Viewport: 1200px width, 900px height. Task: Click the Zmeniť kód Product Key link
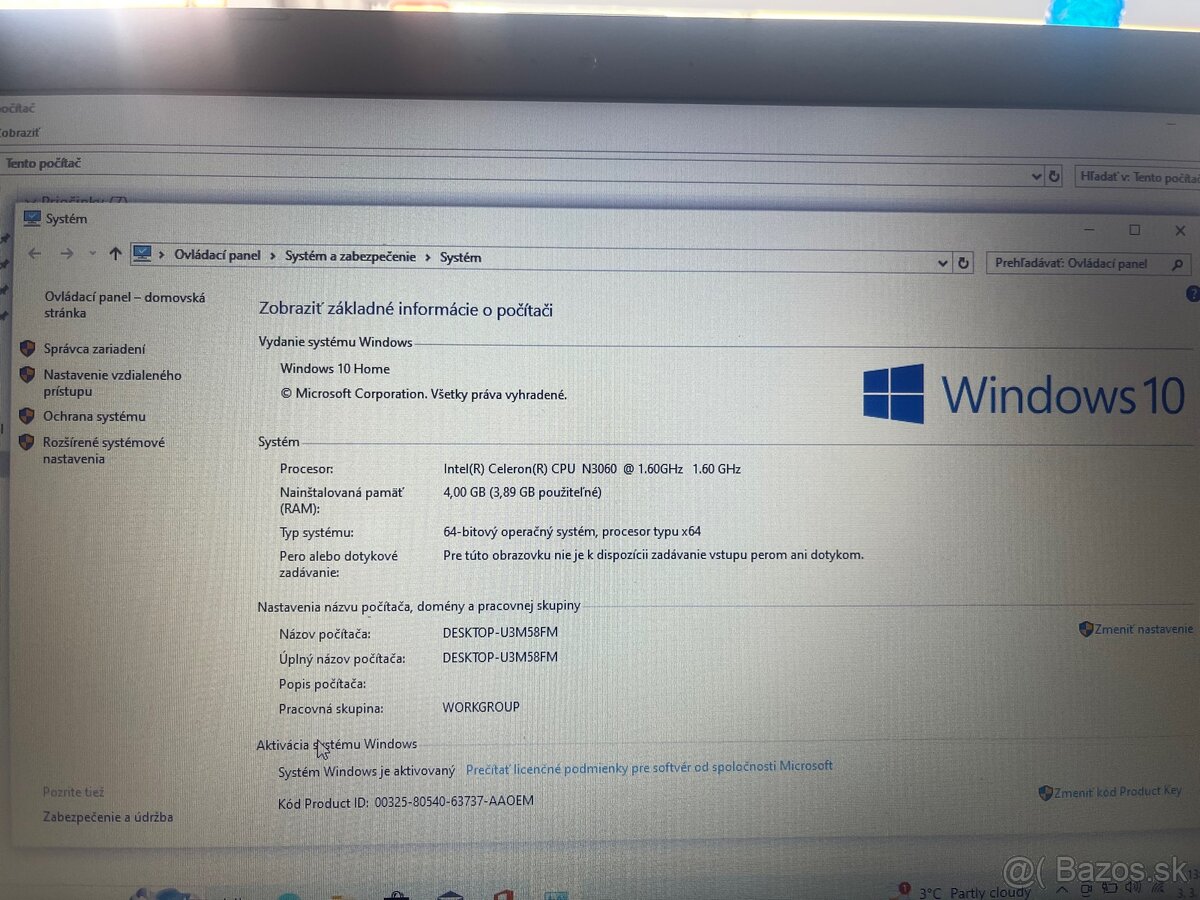point(1117,791)
